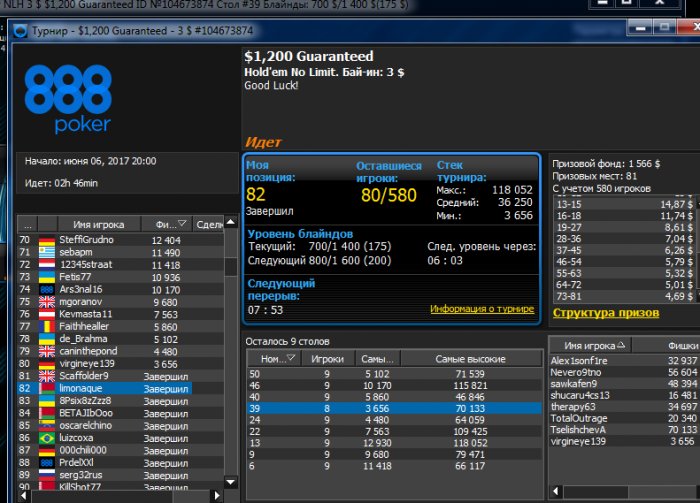The image size is (700, 503).
Task: Select TselishchevA in table players panel
Action: pyautogui.click(x=625, y=430)
